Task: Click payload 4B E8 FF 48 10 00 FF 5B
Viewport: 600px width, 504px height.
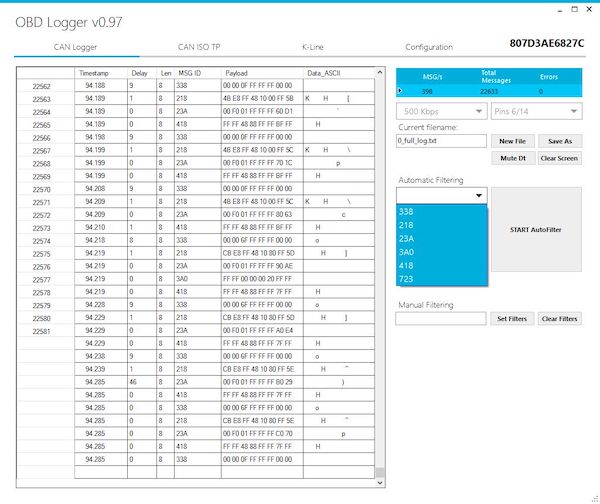Action: pos(262,98)
